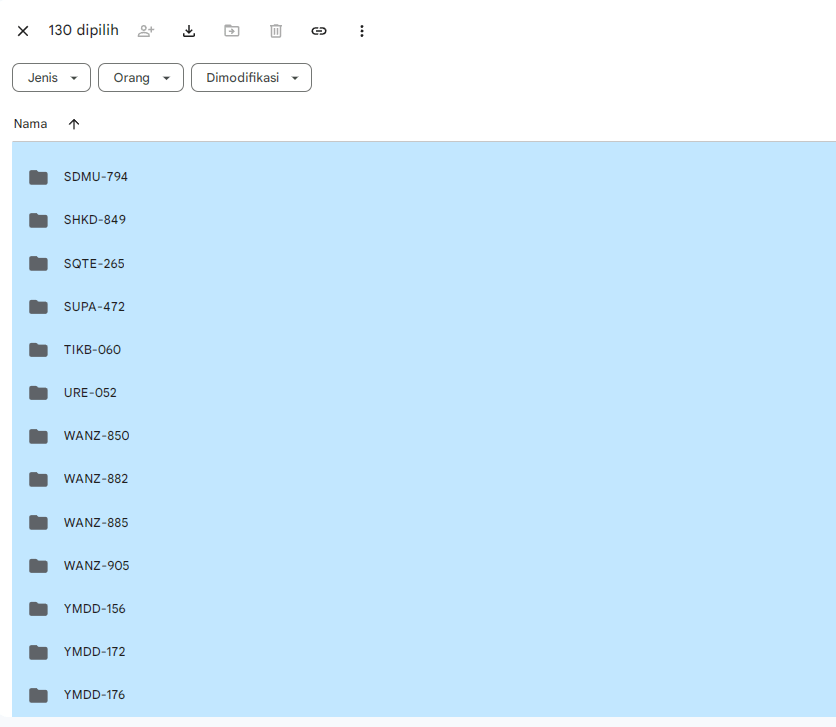
Task: Clear selection with the X icon
Action: point(23,31)
